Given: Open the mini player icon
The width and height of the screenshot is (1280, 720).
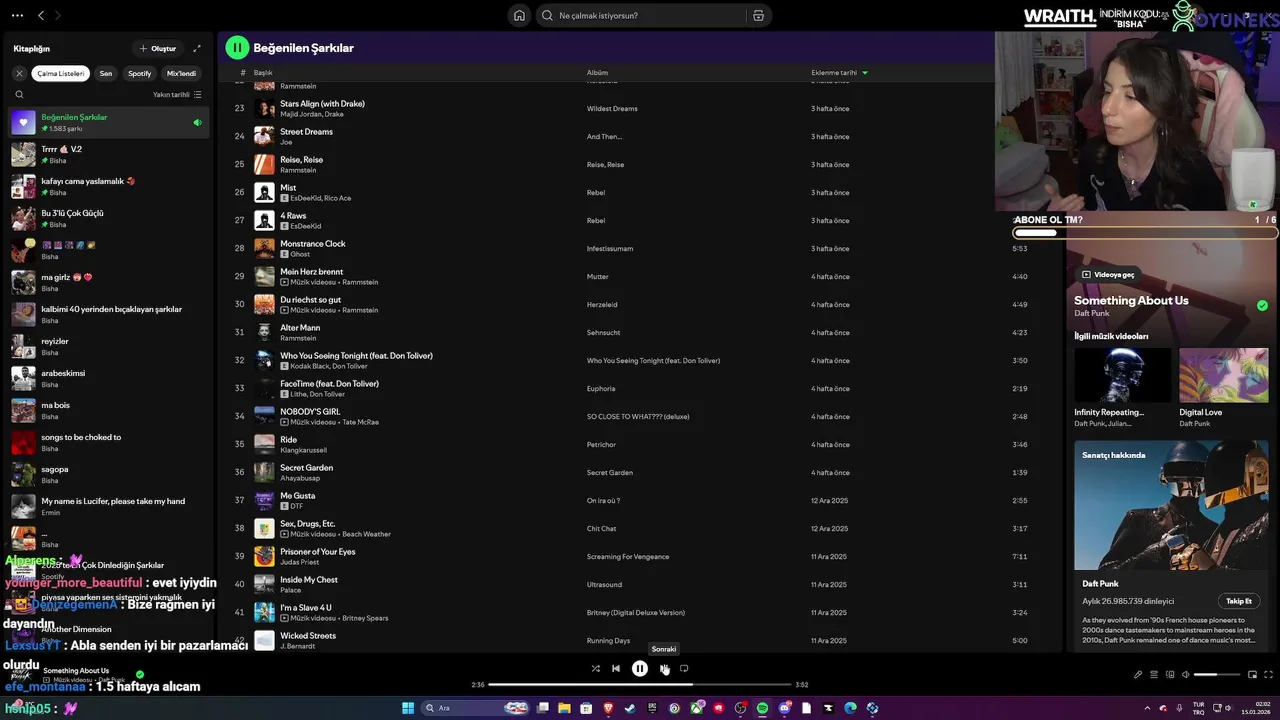Looking at the screenshot, I should pos(1254,674).
